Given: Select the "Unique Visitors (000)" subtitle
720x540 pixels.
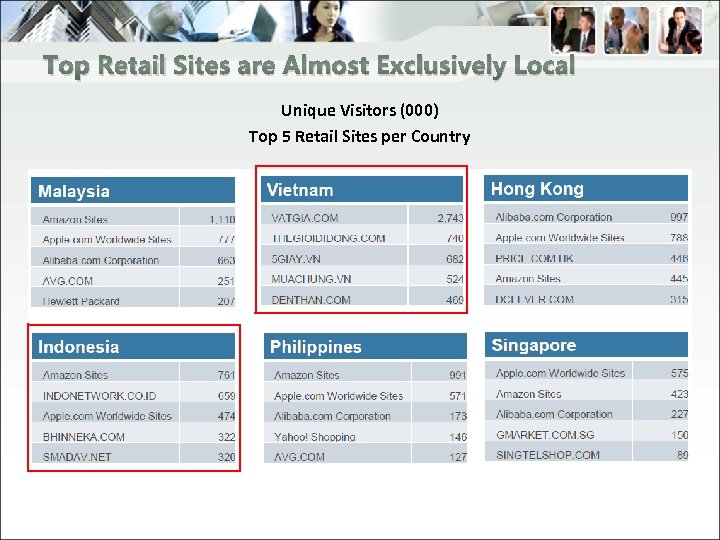Looking at the screenshot, I should tap(360, 110).
